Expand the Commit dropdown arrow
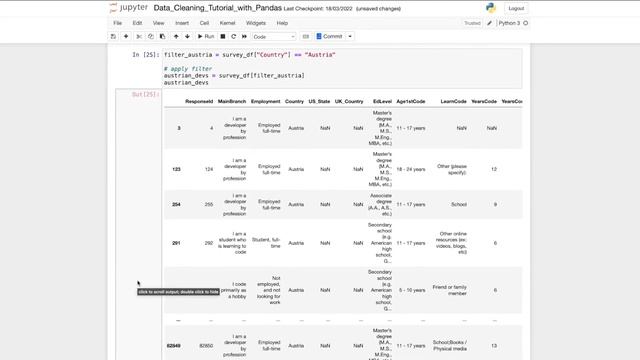 tap(350, 36)
